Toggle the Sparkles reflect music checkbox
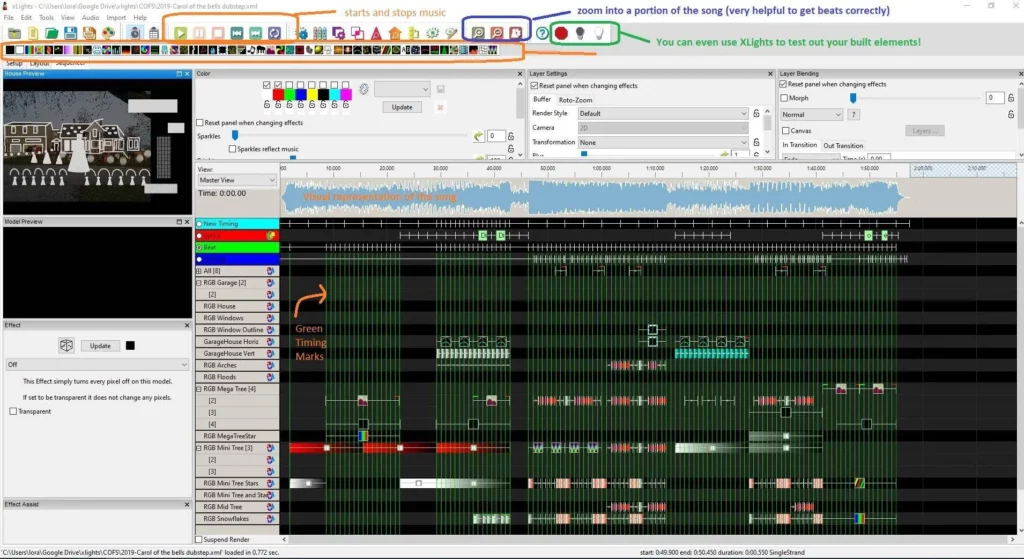 tap(232, 149)
